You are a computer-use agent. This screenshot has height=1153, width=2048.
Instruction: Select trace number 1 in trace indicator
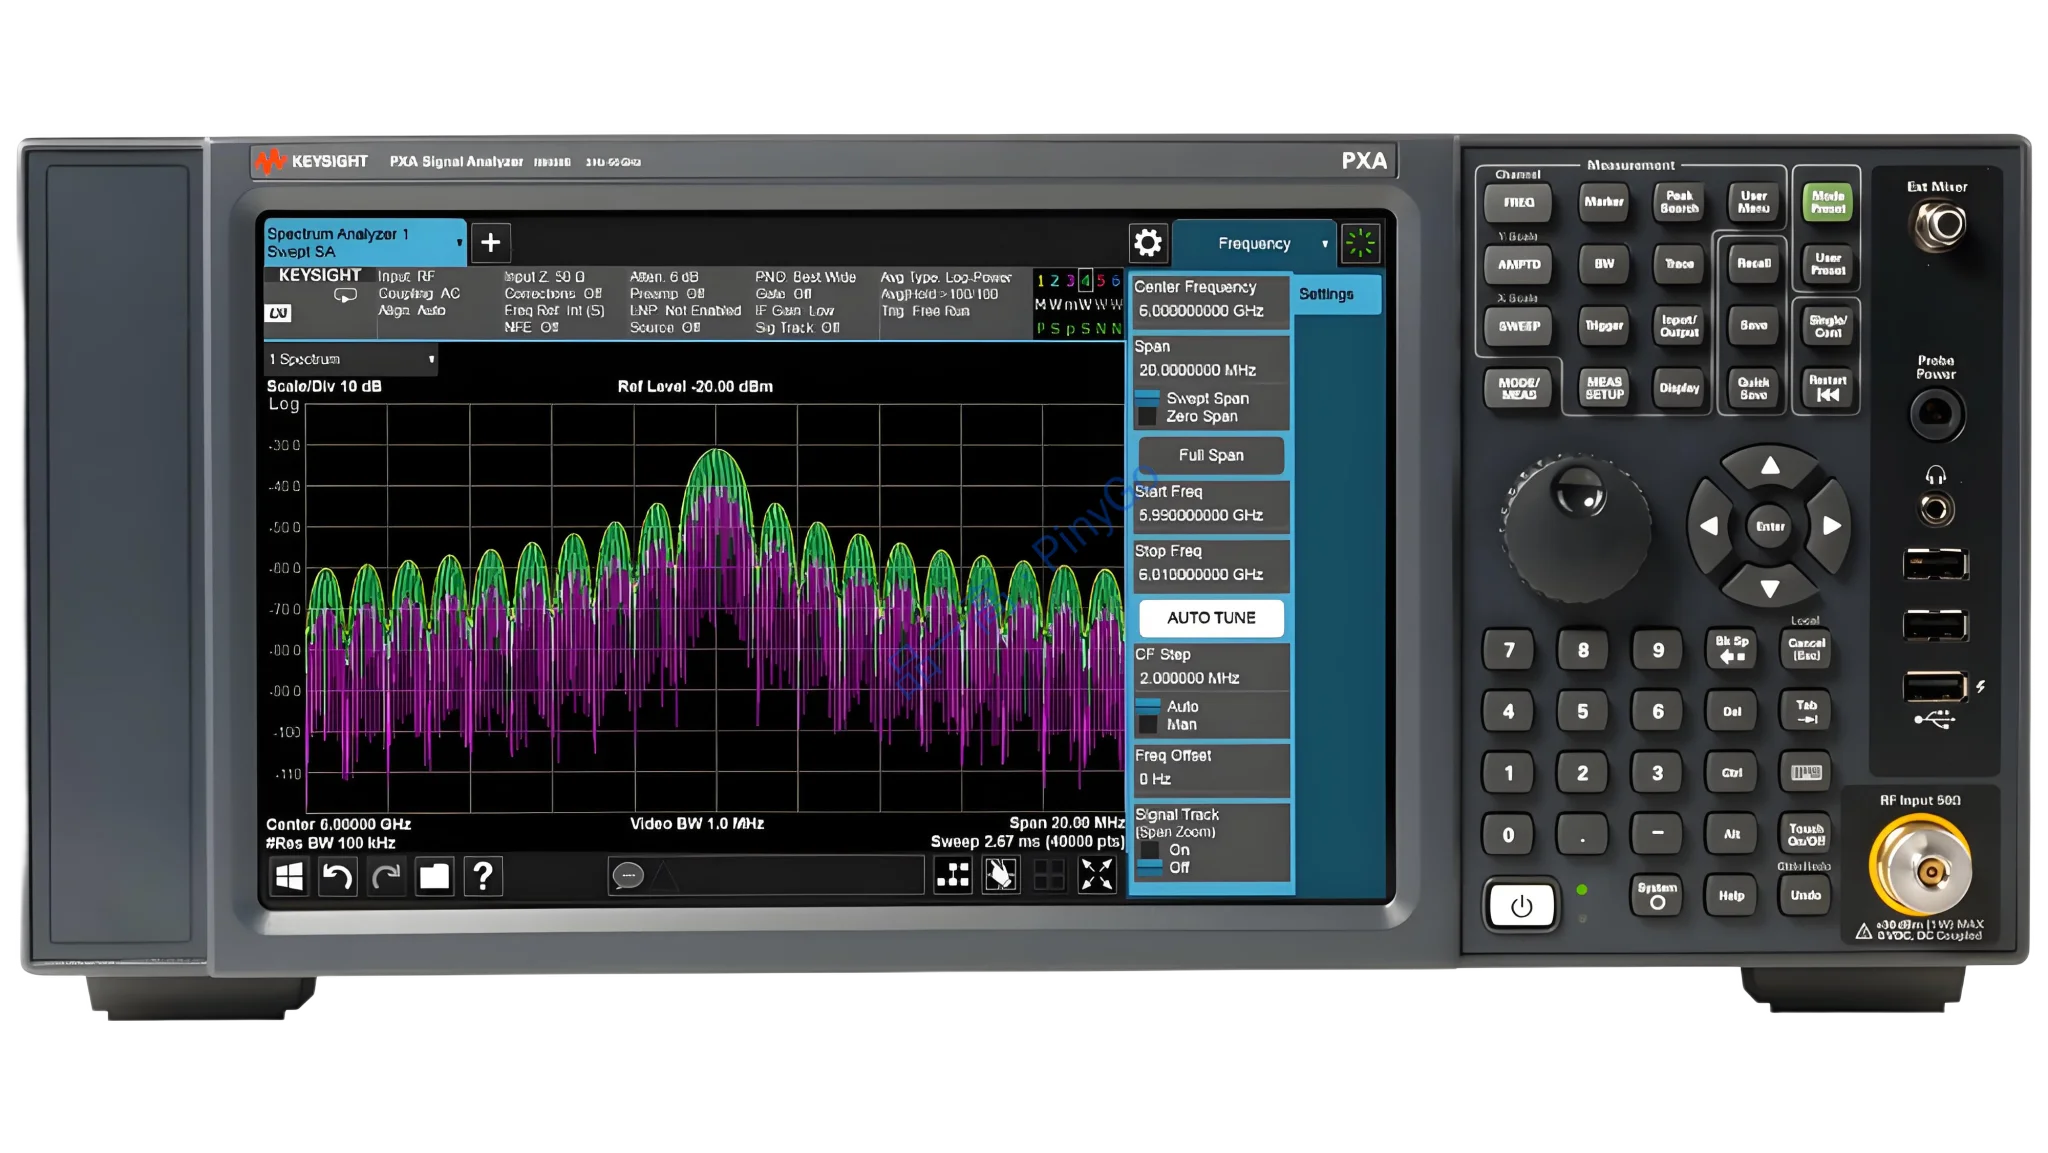[x=1041, y=281]
